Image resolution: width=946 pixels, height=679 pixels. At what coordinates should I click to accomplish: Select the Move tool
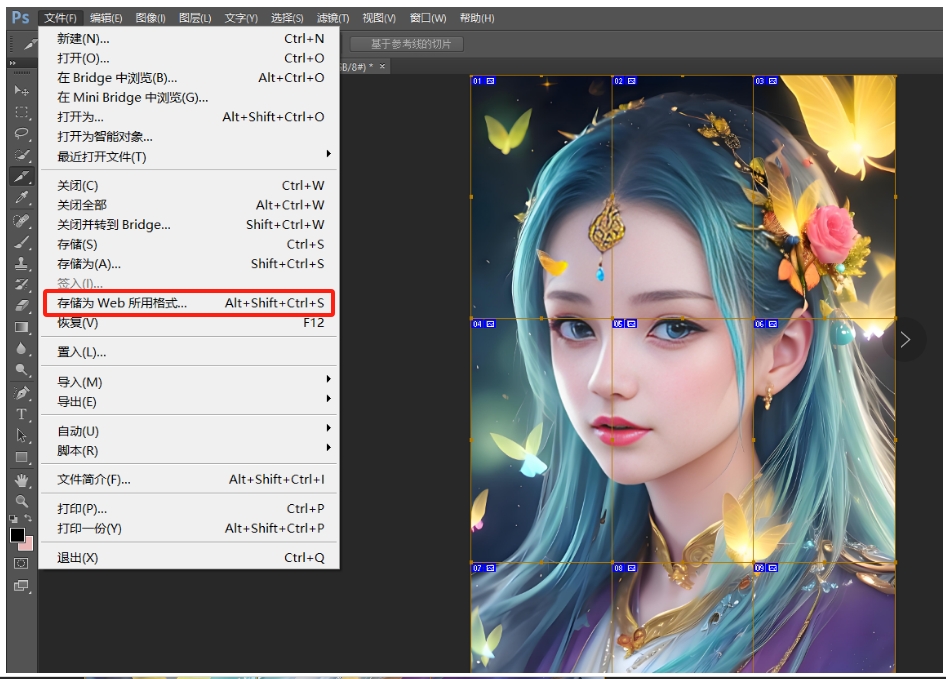[22, 91]
